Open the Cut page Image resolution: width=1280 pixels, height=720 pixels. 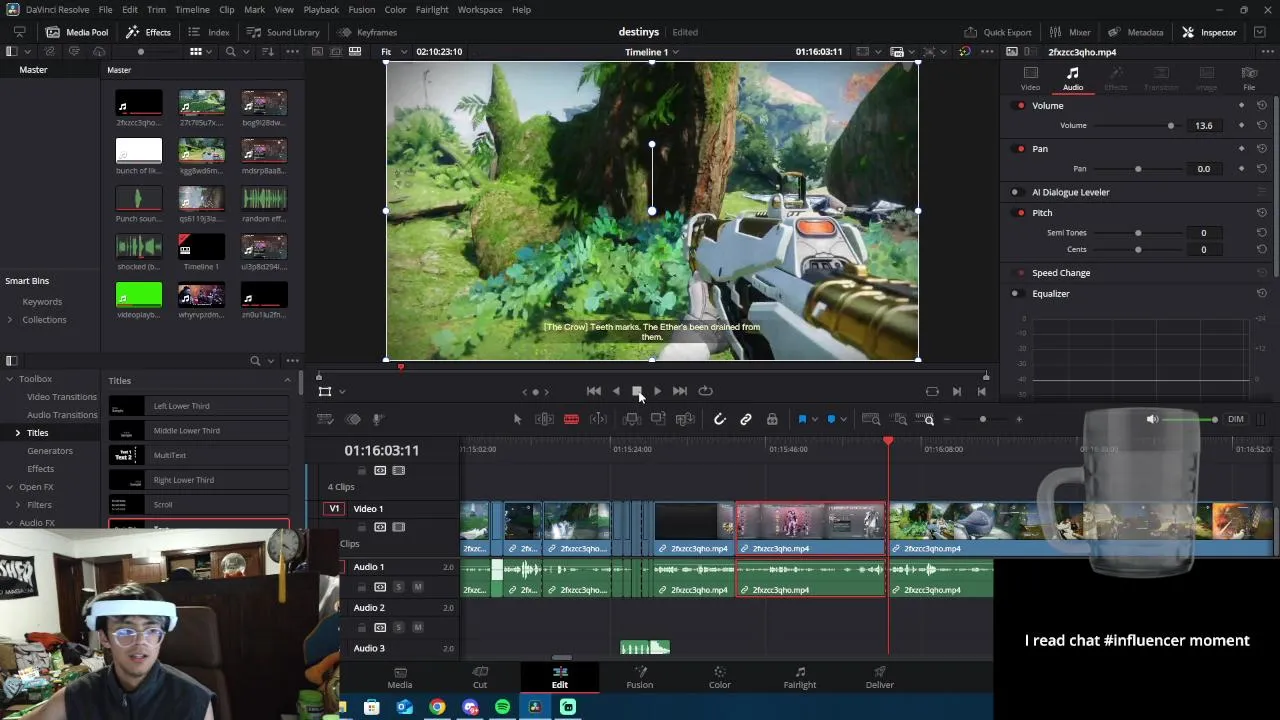[480, 677]
